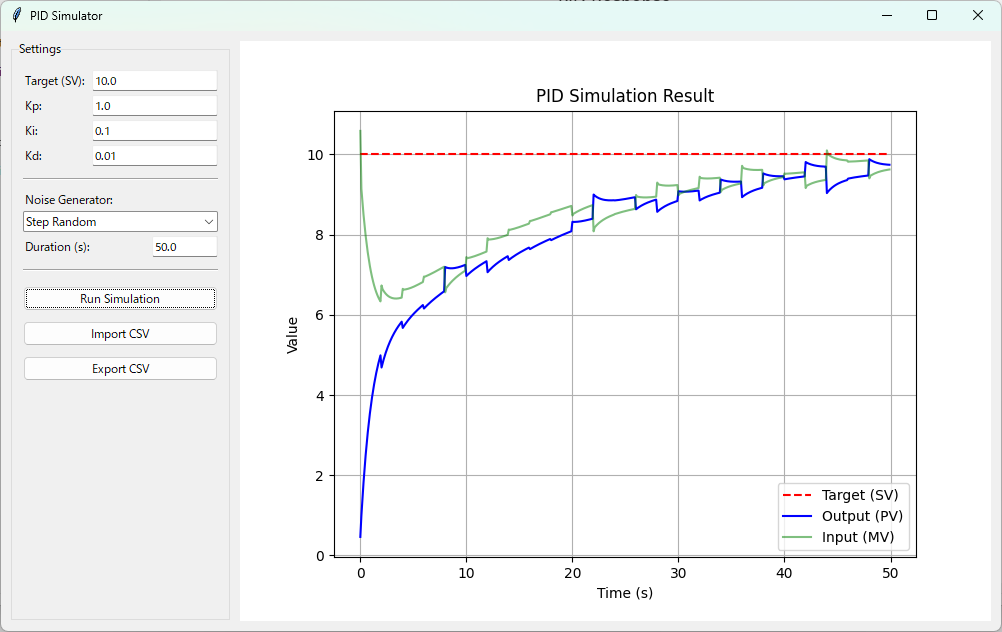
Task: Click the Value y-axis label
Action: tap(293, 335)
